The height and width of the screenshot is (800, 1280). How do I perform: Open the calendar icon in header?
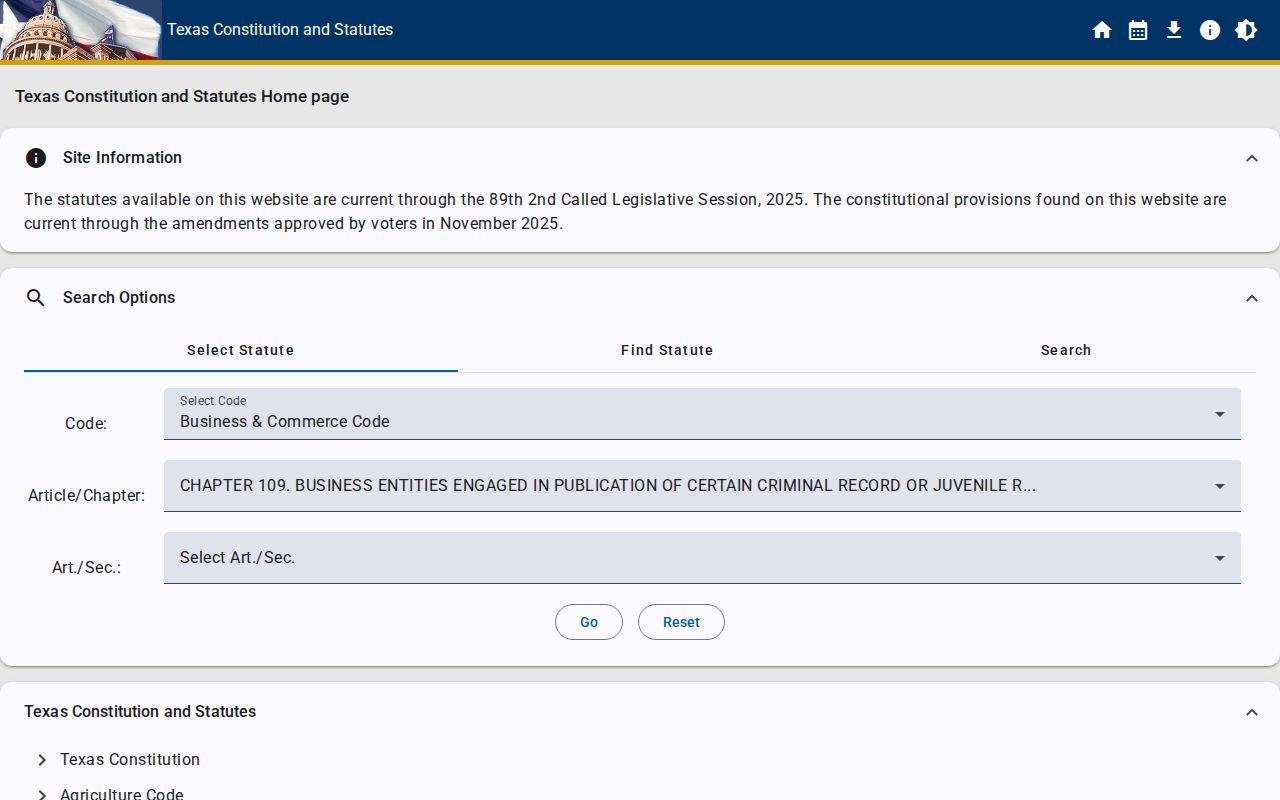(1138, 30)
